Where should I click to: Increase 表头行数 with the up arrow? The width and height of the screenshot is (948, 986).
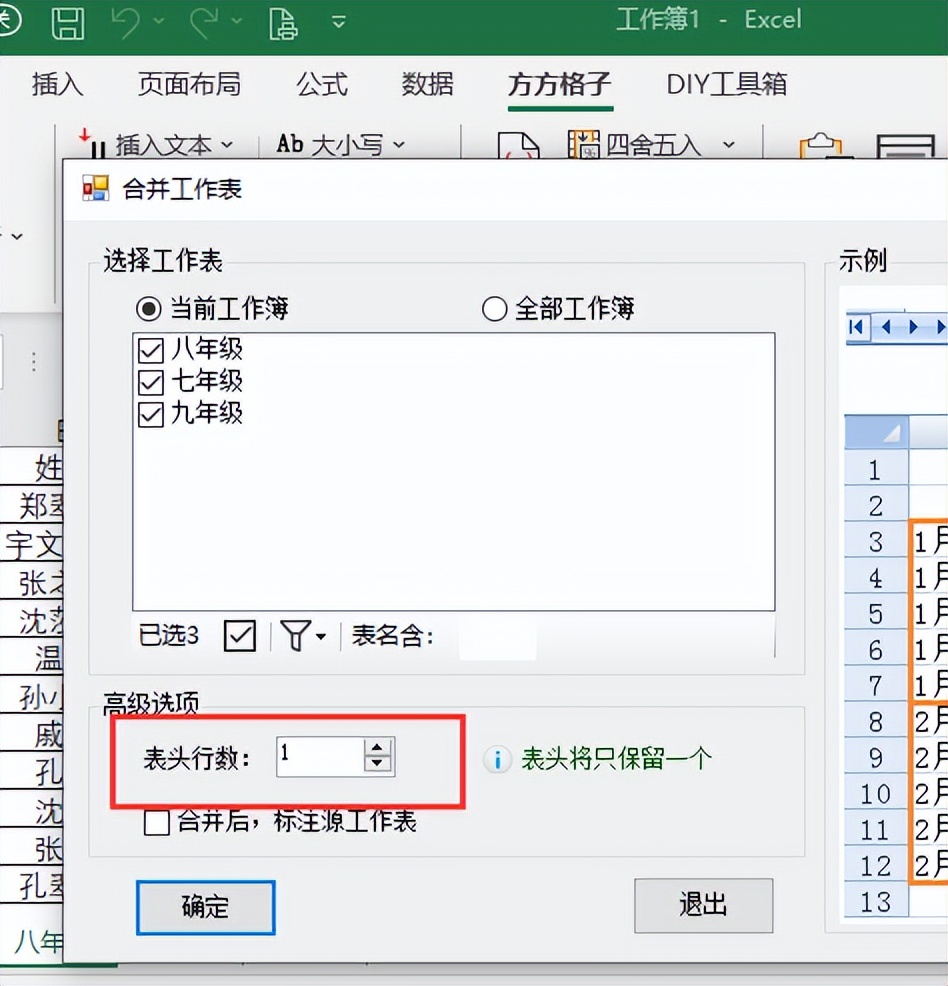pyautogui.click(x=377, y=748)
